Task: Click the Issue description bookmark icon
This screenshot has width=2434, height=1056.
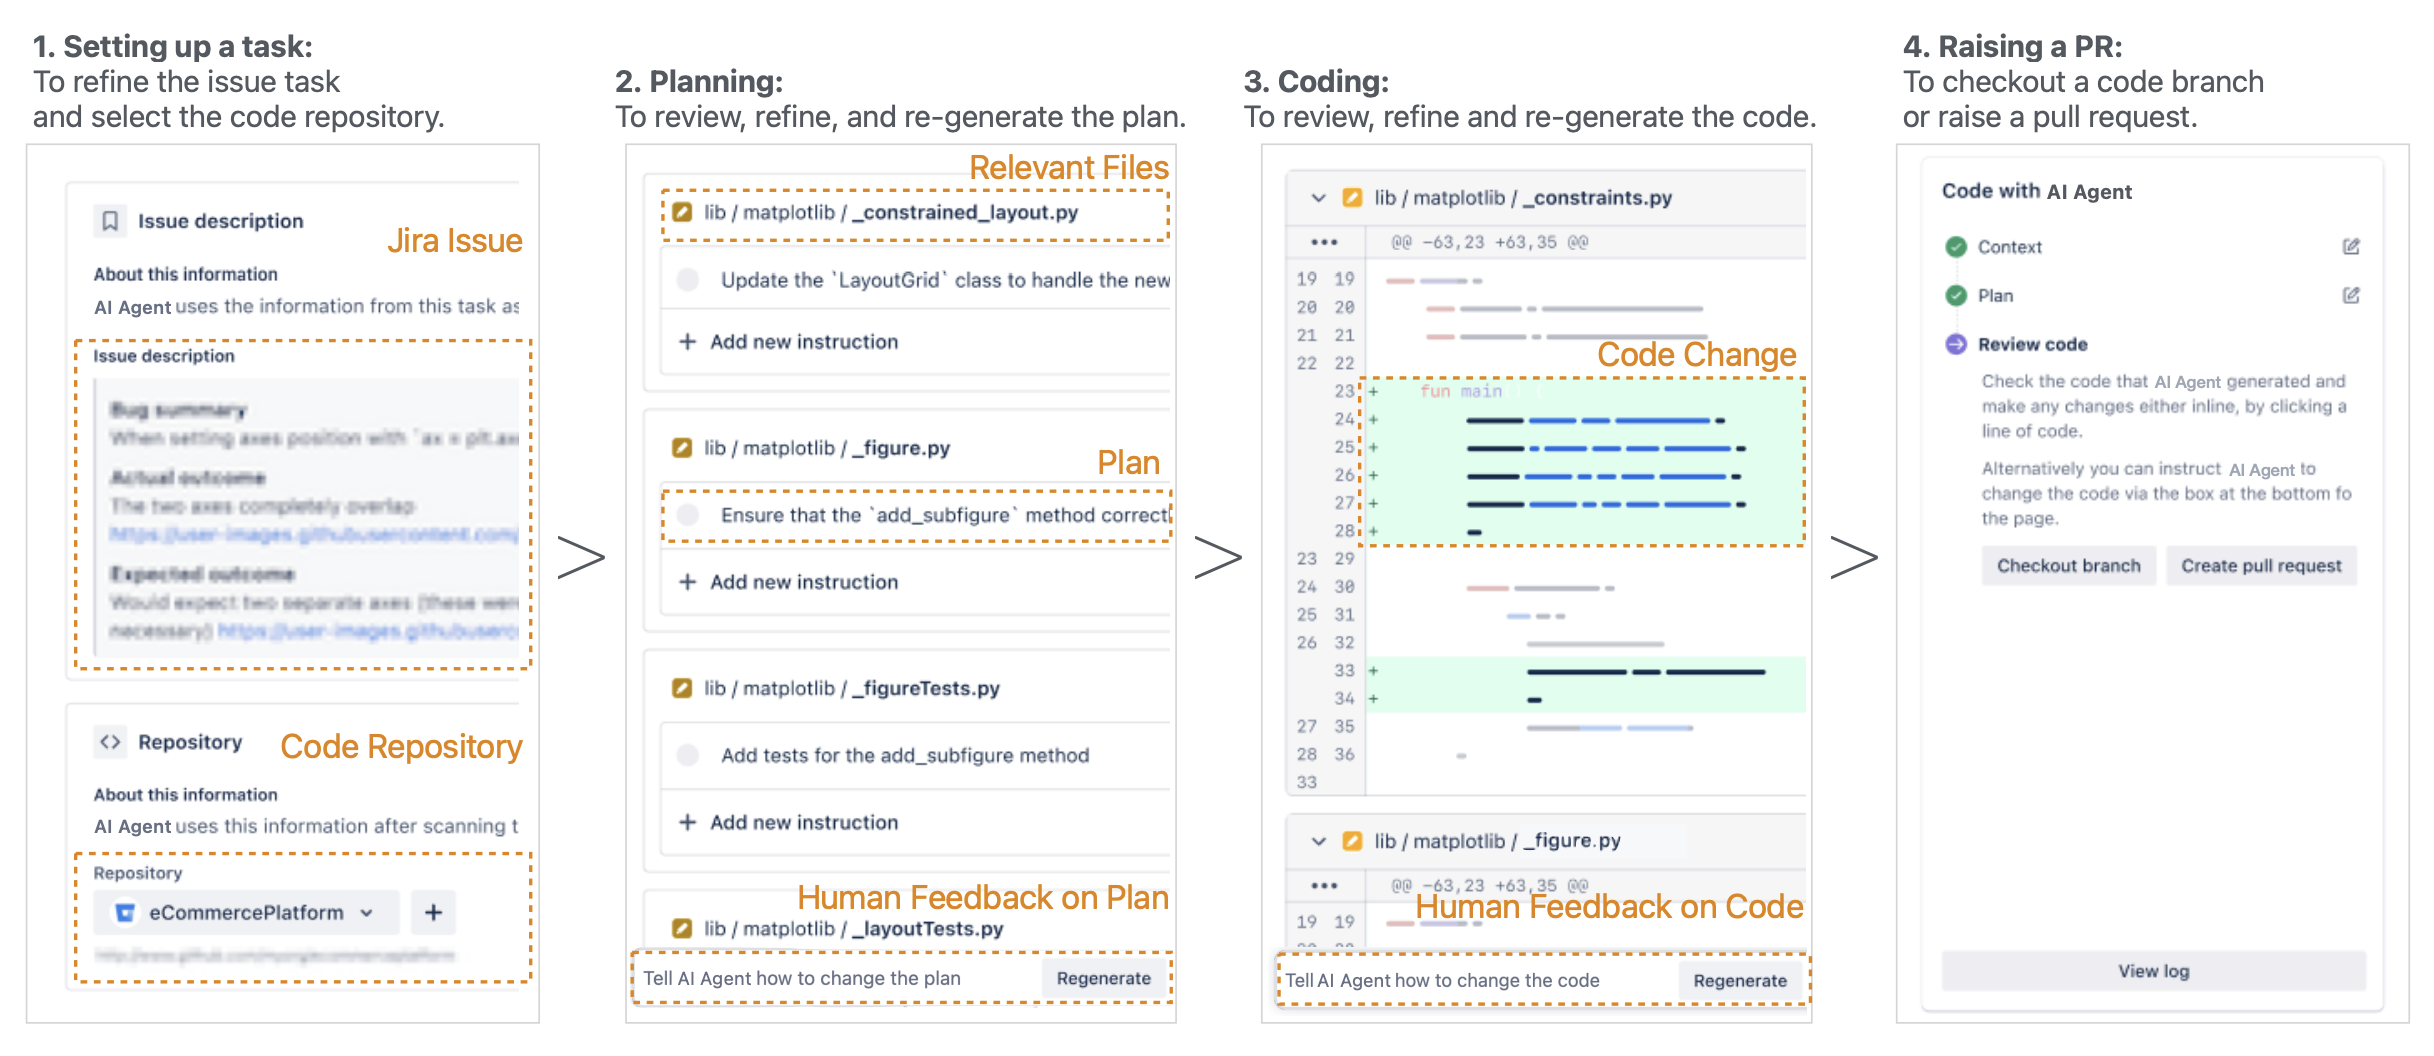Action: pyautogui.click(x=110, y=221)
